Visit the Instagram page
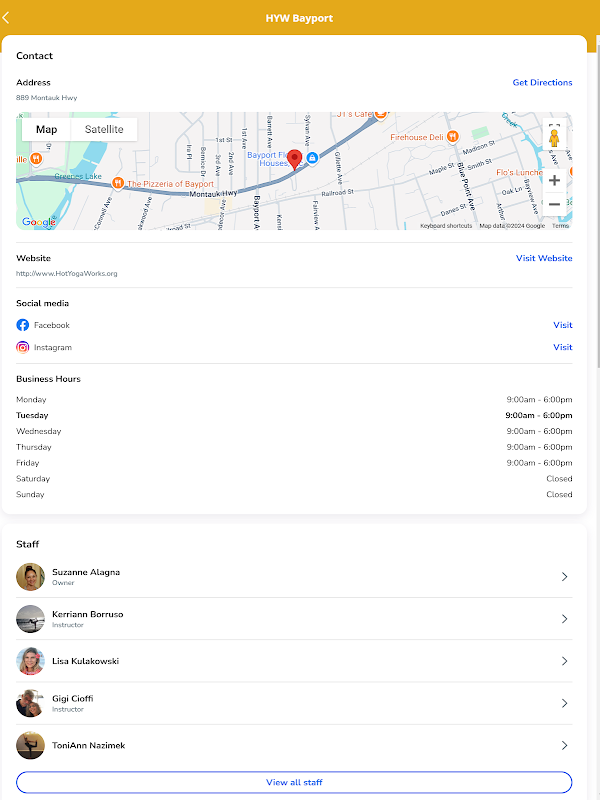This screenshot has height=800, width=600. (563, 347)
